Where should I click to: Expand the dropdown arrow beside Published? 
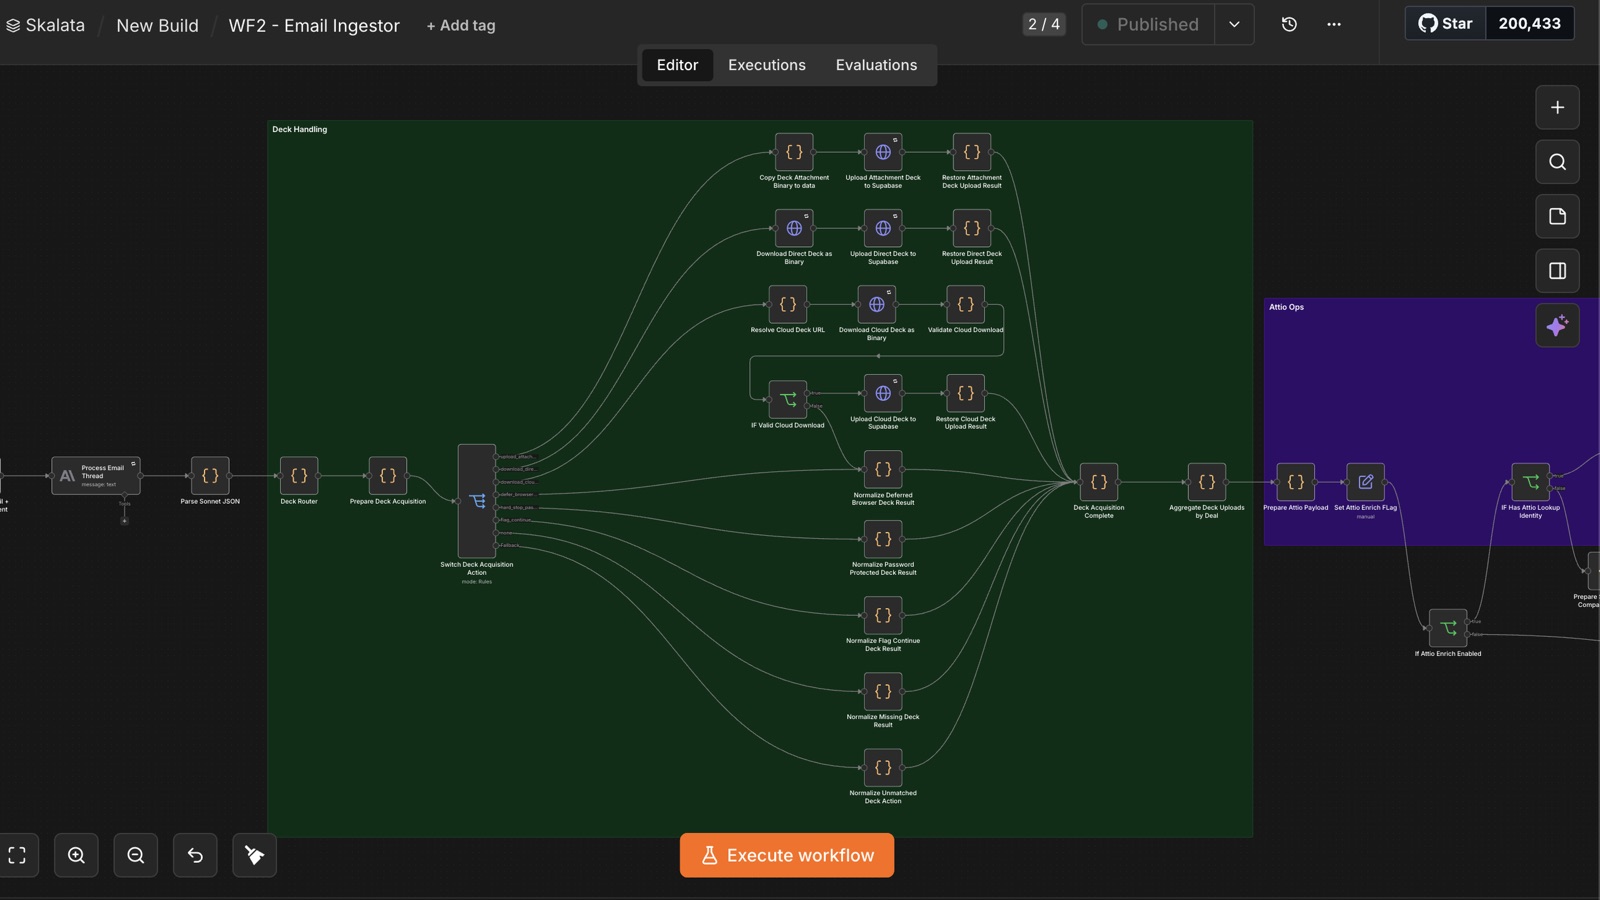[x=1234, y=24]
